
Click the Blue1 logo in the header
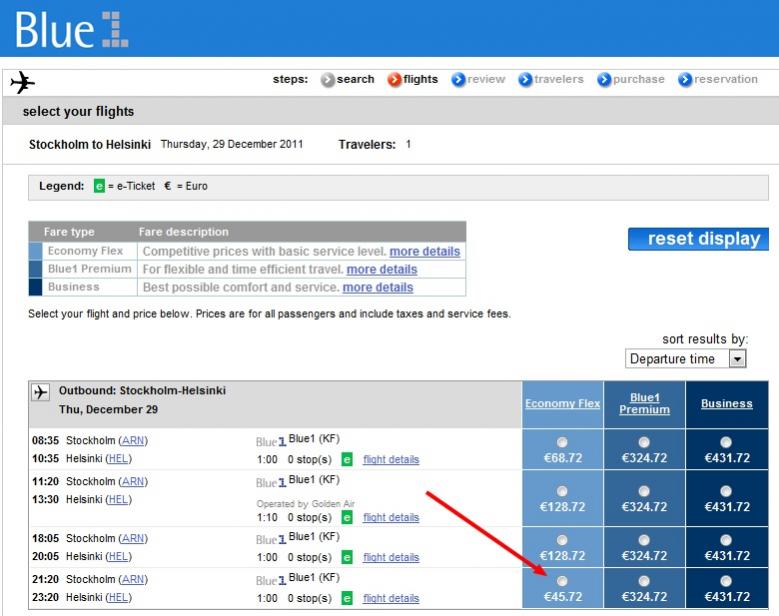coord(72,29)
